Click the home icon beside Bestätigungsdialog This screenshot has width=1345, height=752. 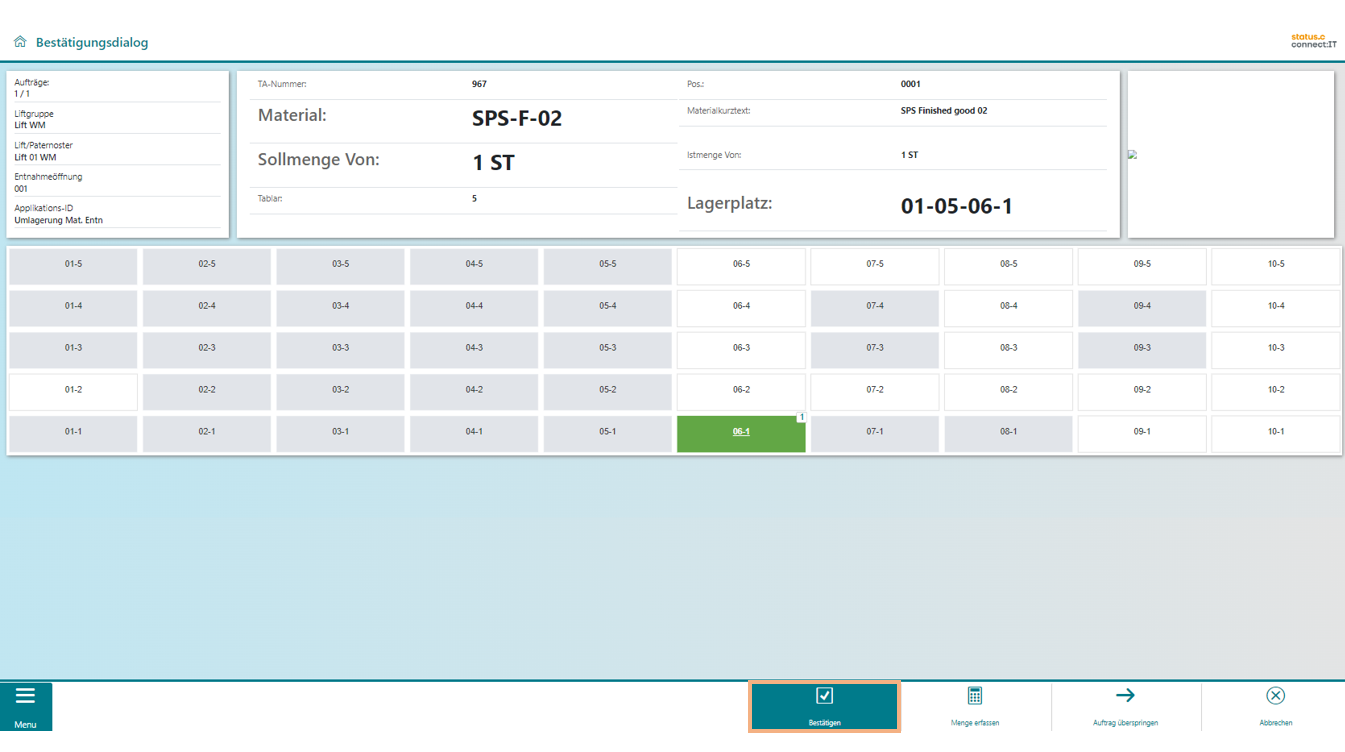click(x=20, y=42)
